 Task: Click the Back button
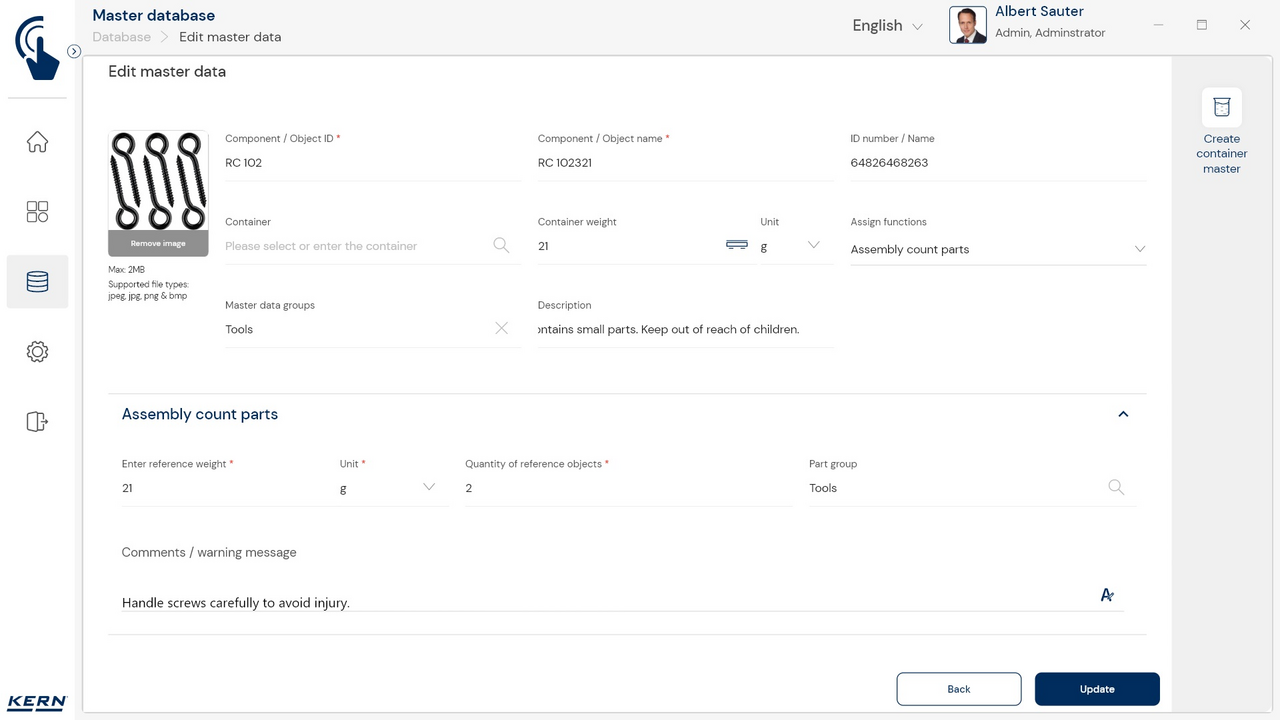point(958,689)
